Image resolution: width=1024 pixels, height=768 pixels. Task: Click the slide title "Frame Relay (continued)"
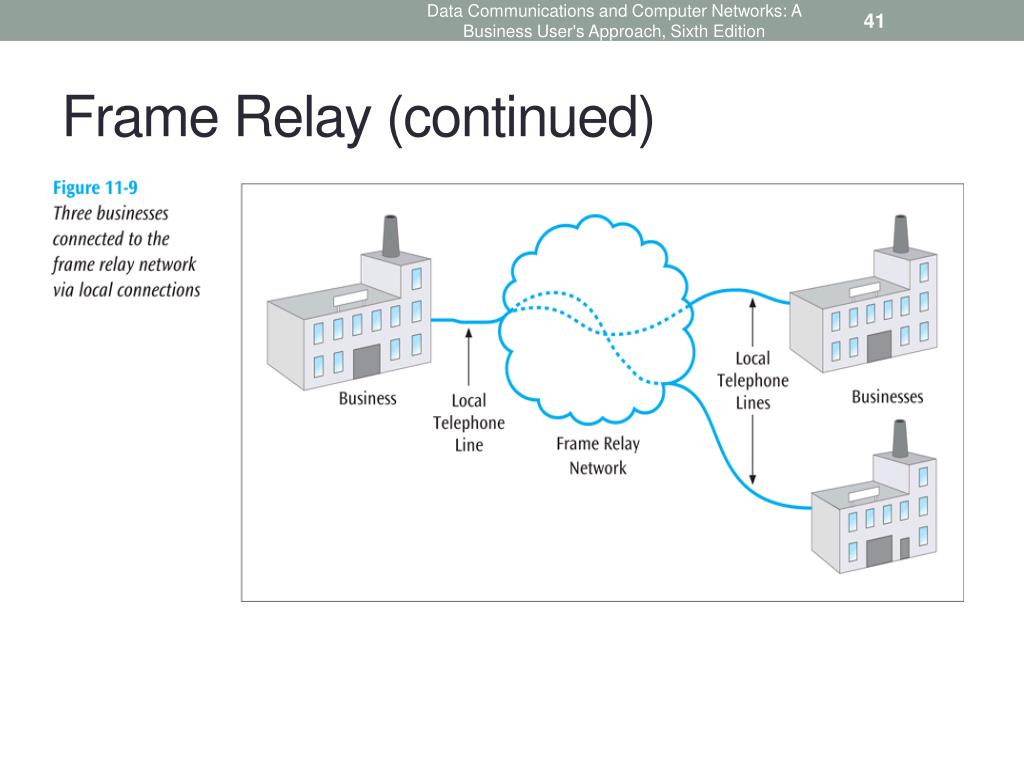(x=358, y=118)
